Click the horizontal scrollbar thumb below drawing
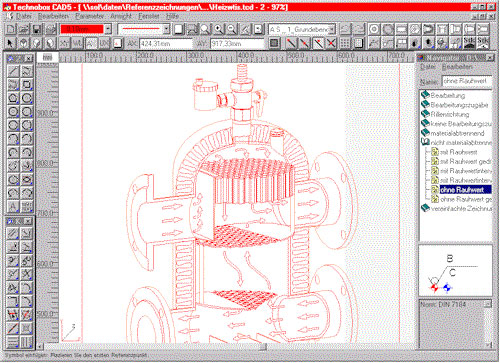This screenshot has width=500, height=363. point(263,347)
